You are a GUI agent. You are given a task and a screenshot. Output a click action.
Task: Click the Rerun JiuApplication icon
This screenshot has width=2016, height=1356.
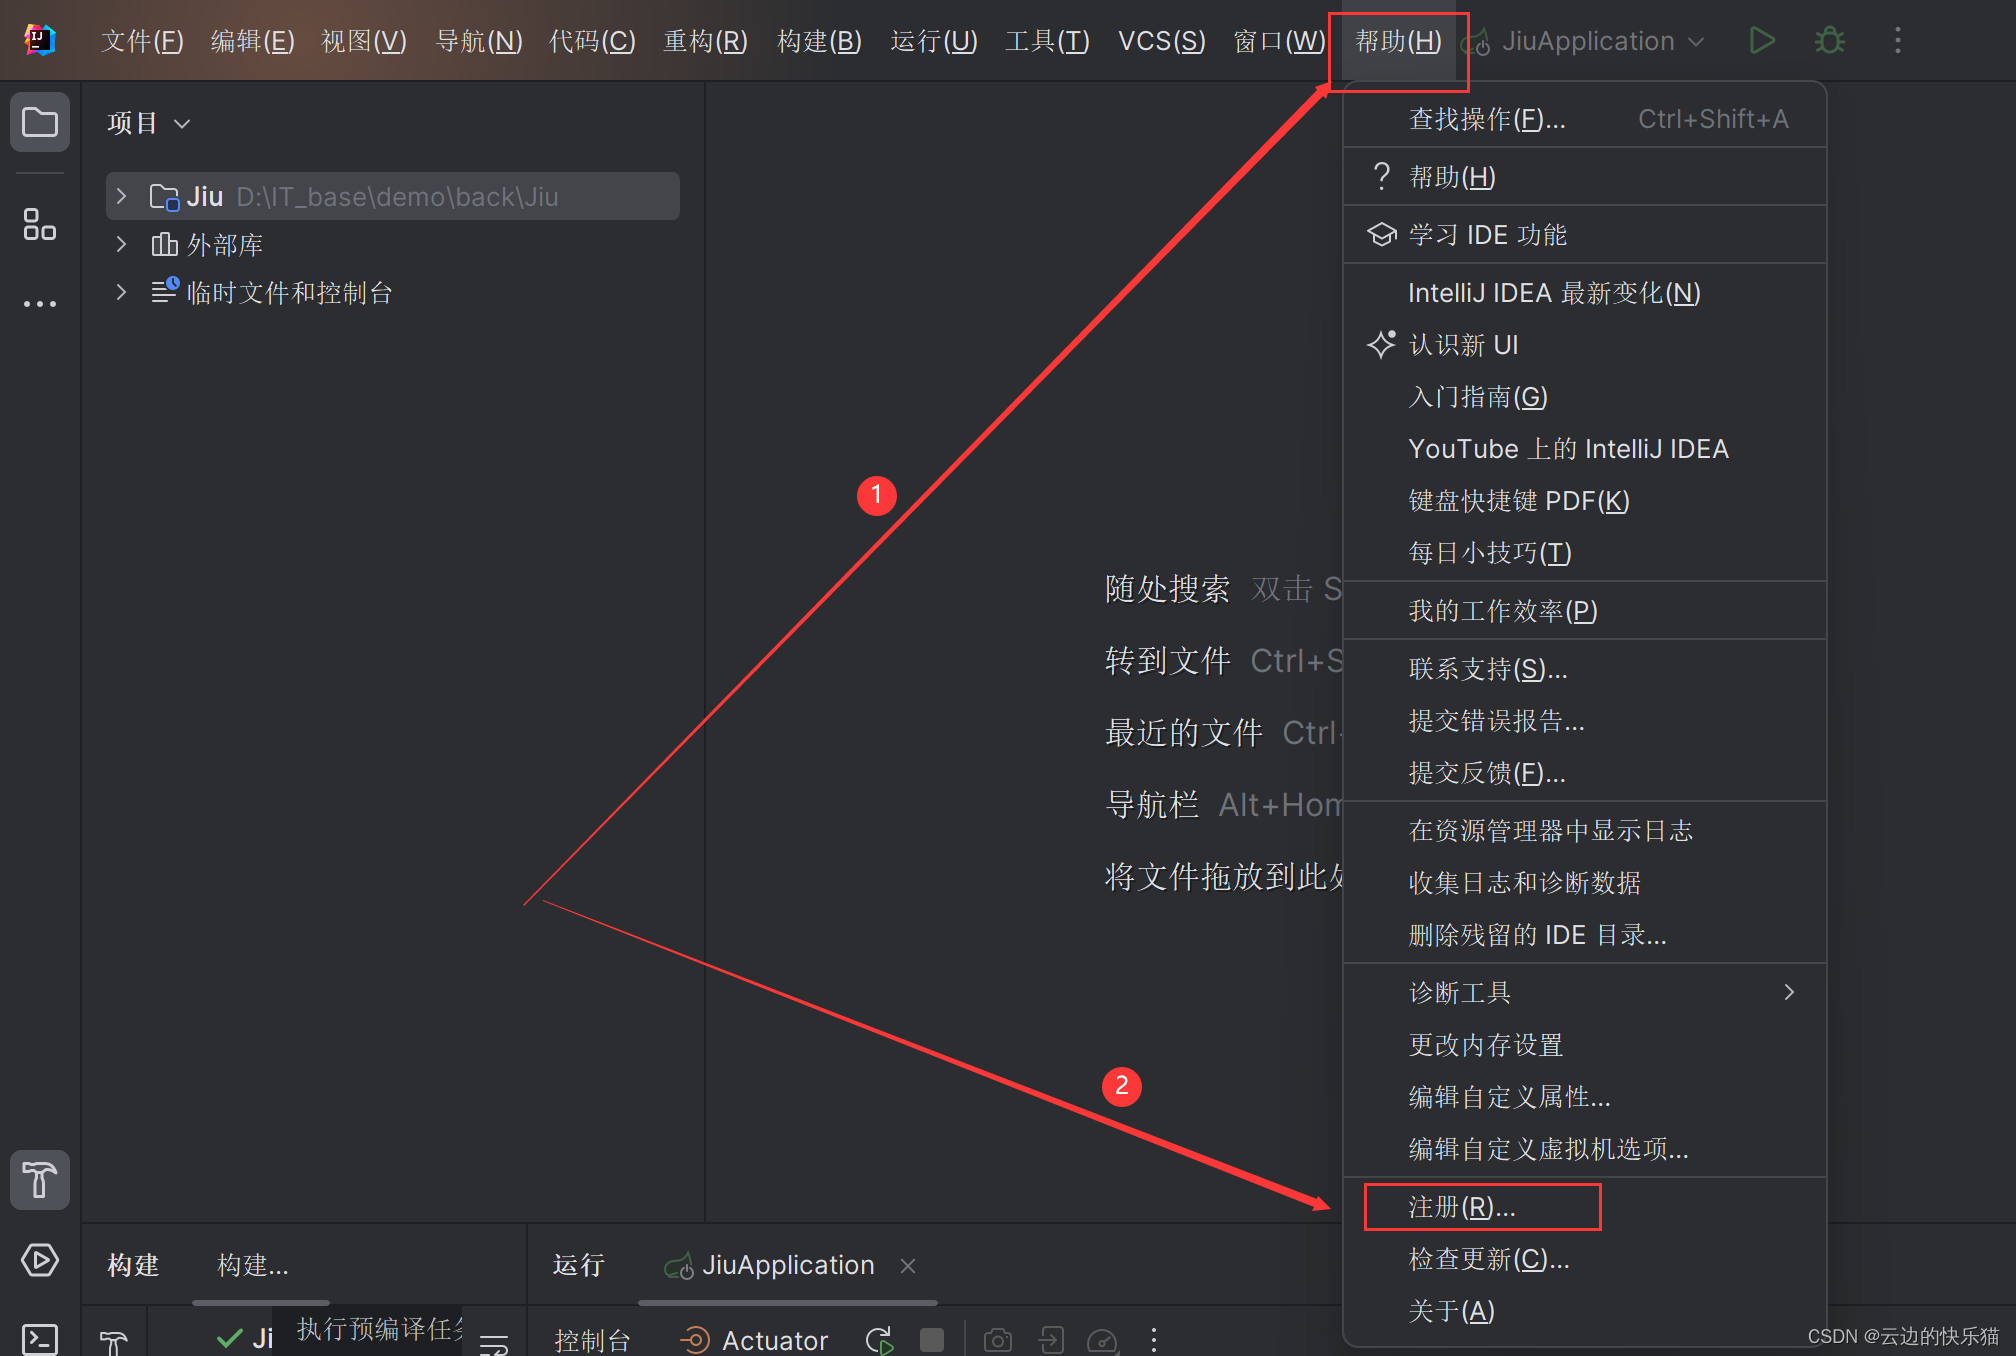[x=879, y=1340]
